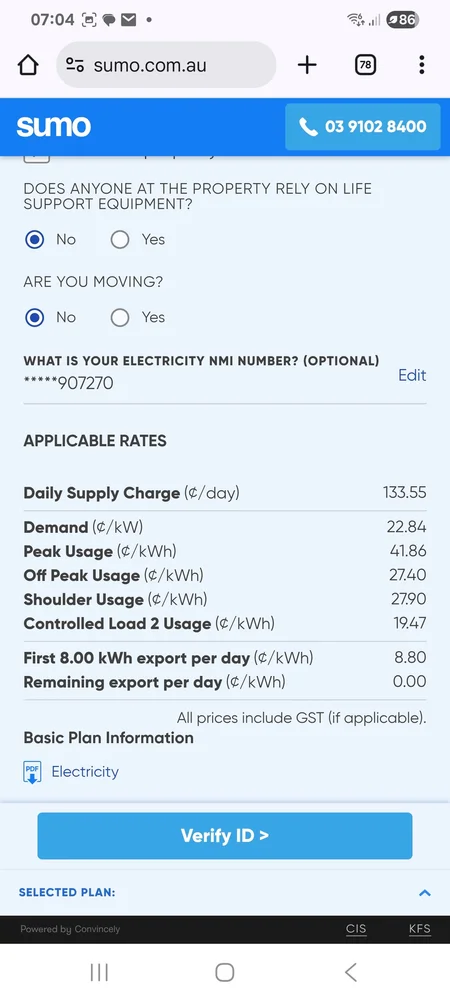
Task: Tap the site settings icon in address bar
Action: tap(75, 65)
